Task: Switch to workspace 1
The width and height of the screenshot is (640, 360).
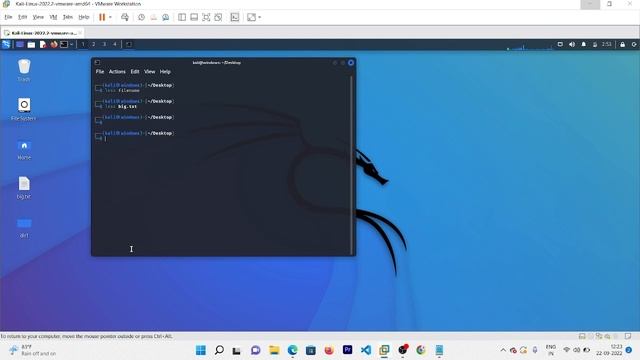Action: click(x=83, y=44)
